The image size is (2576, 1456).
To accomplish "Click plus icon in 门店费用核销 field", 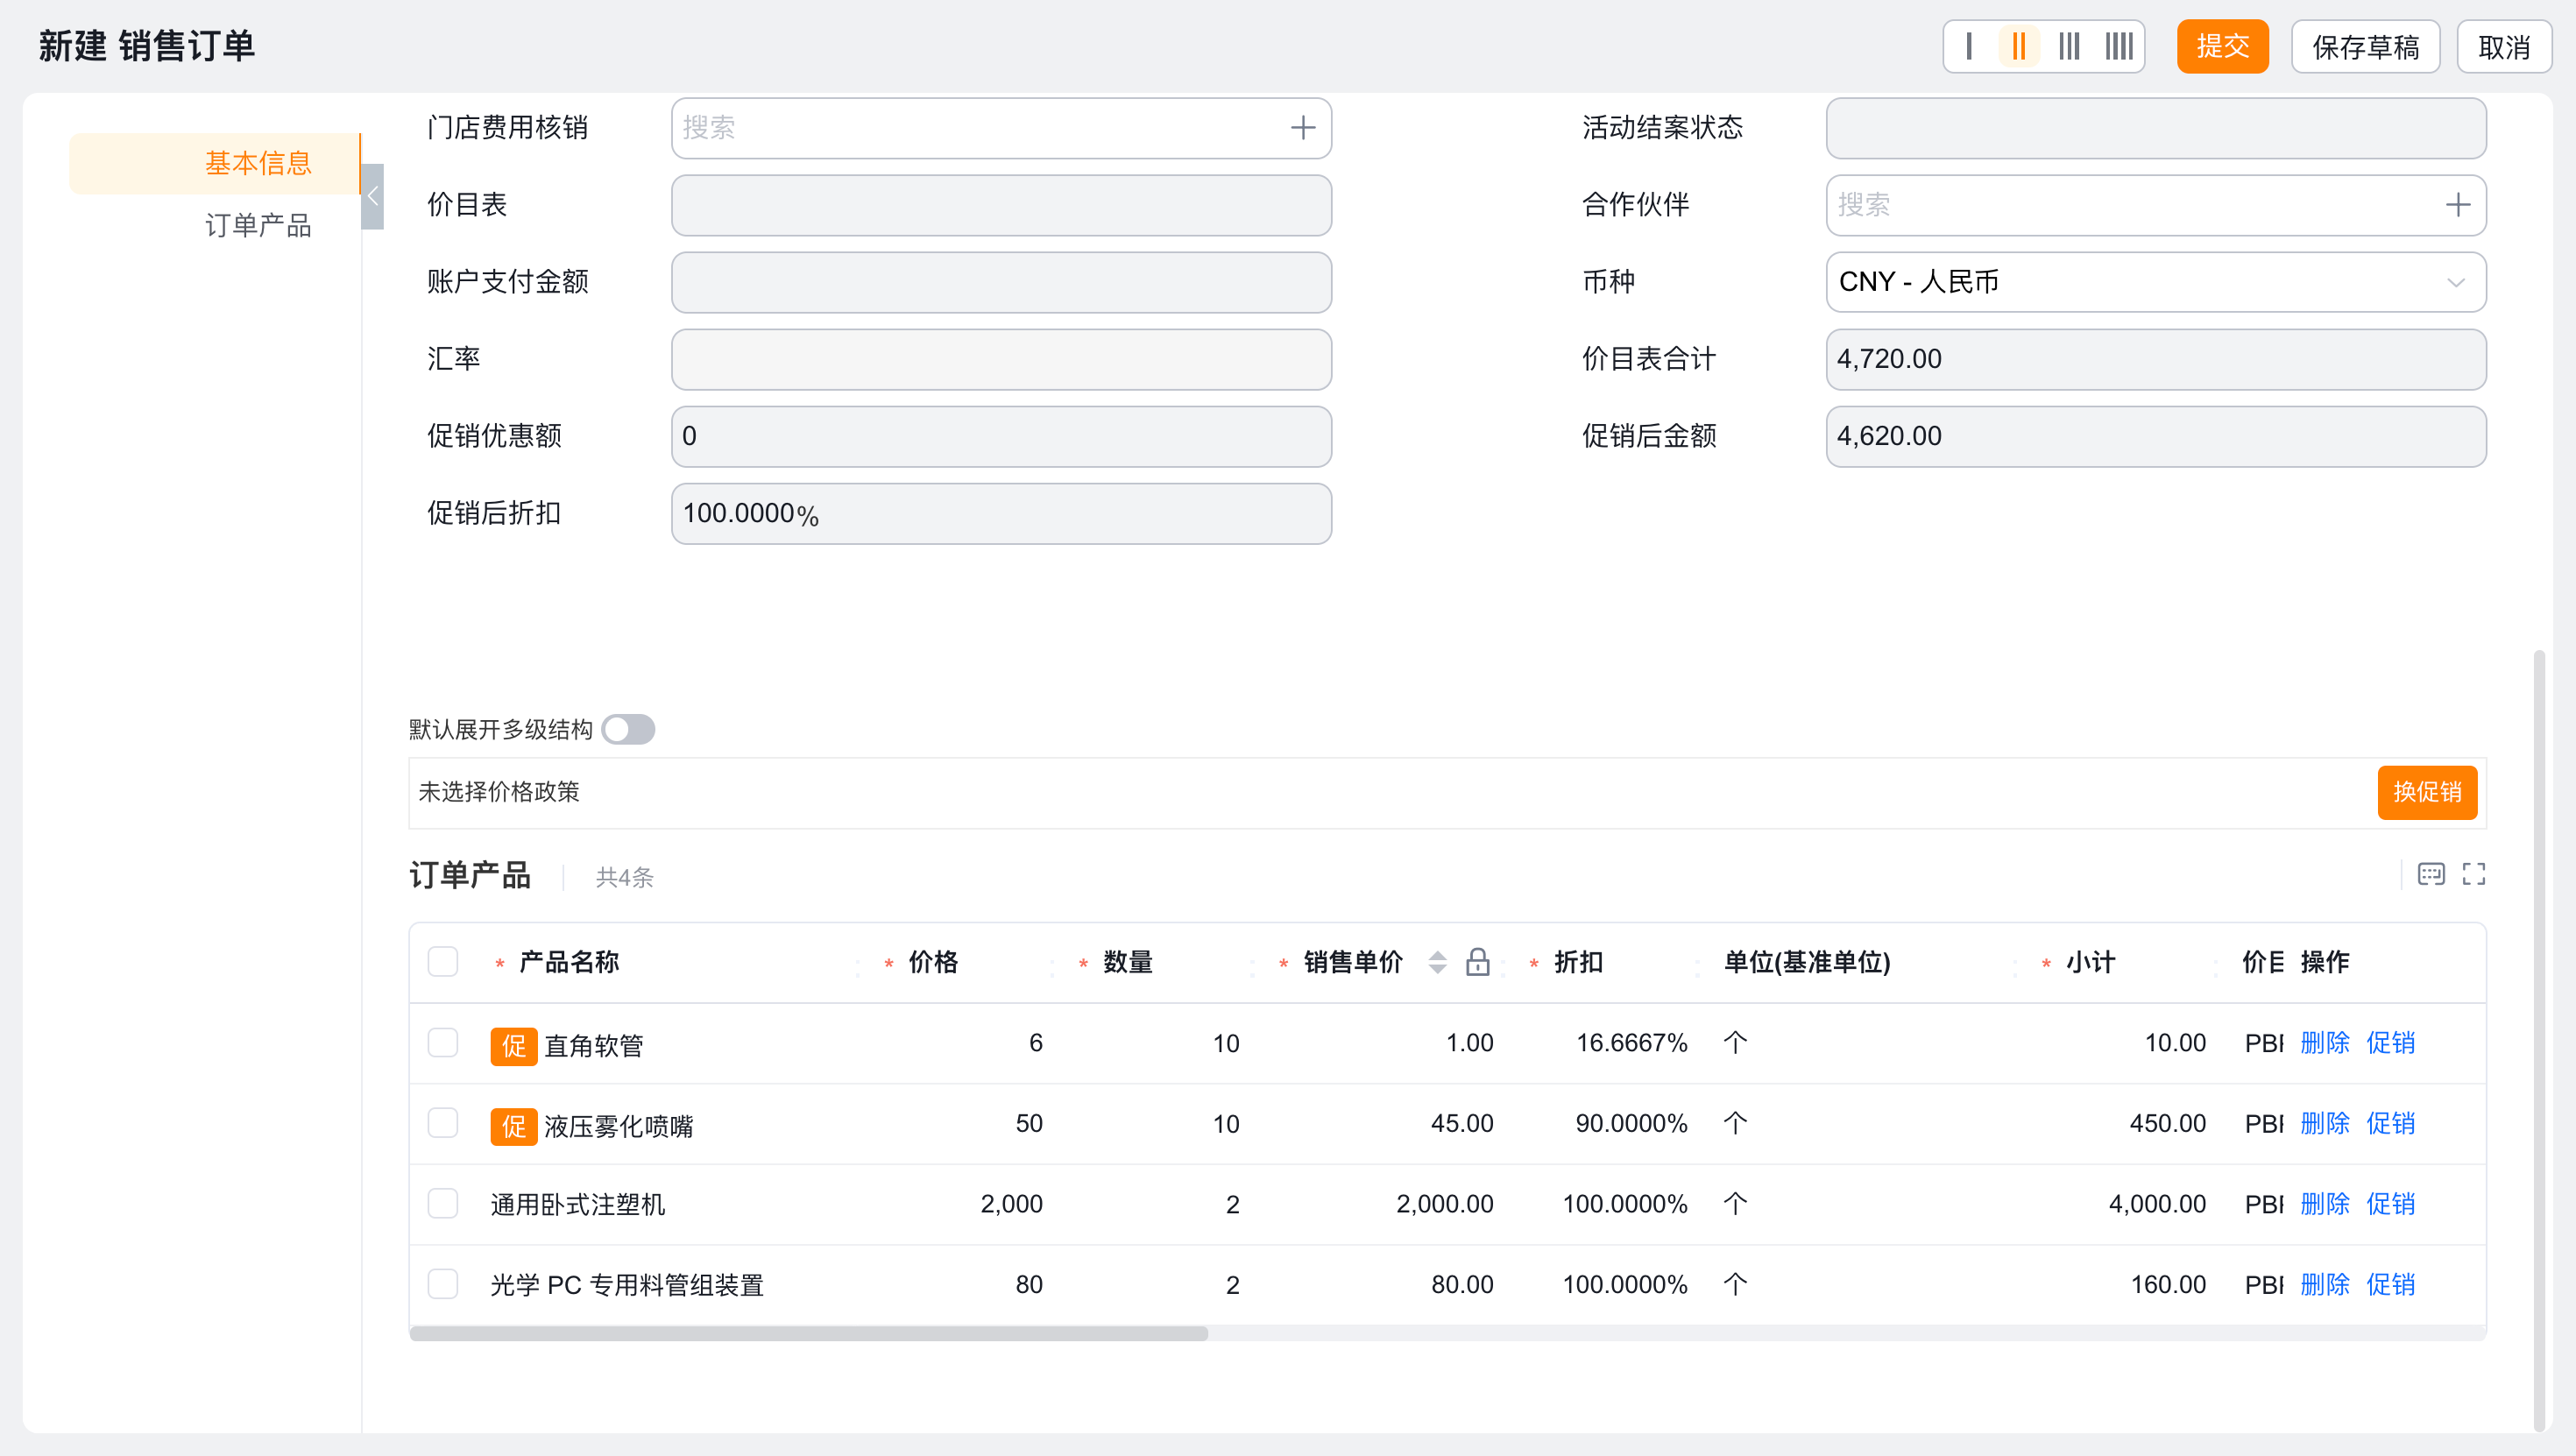I will pos(1302,128).
